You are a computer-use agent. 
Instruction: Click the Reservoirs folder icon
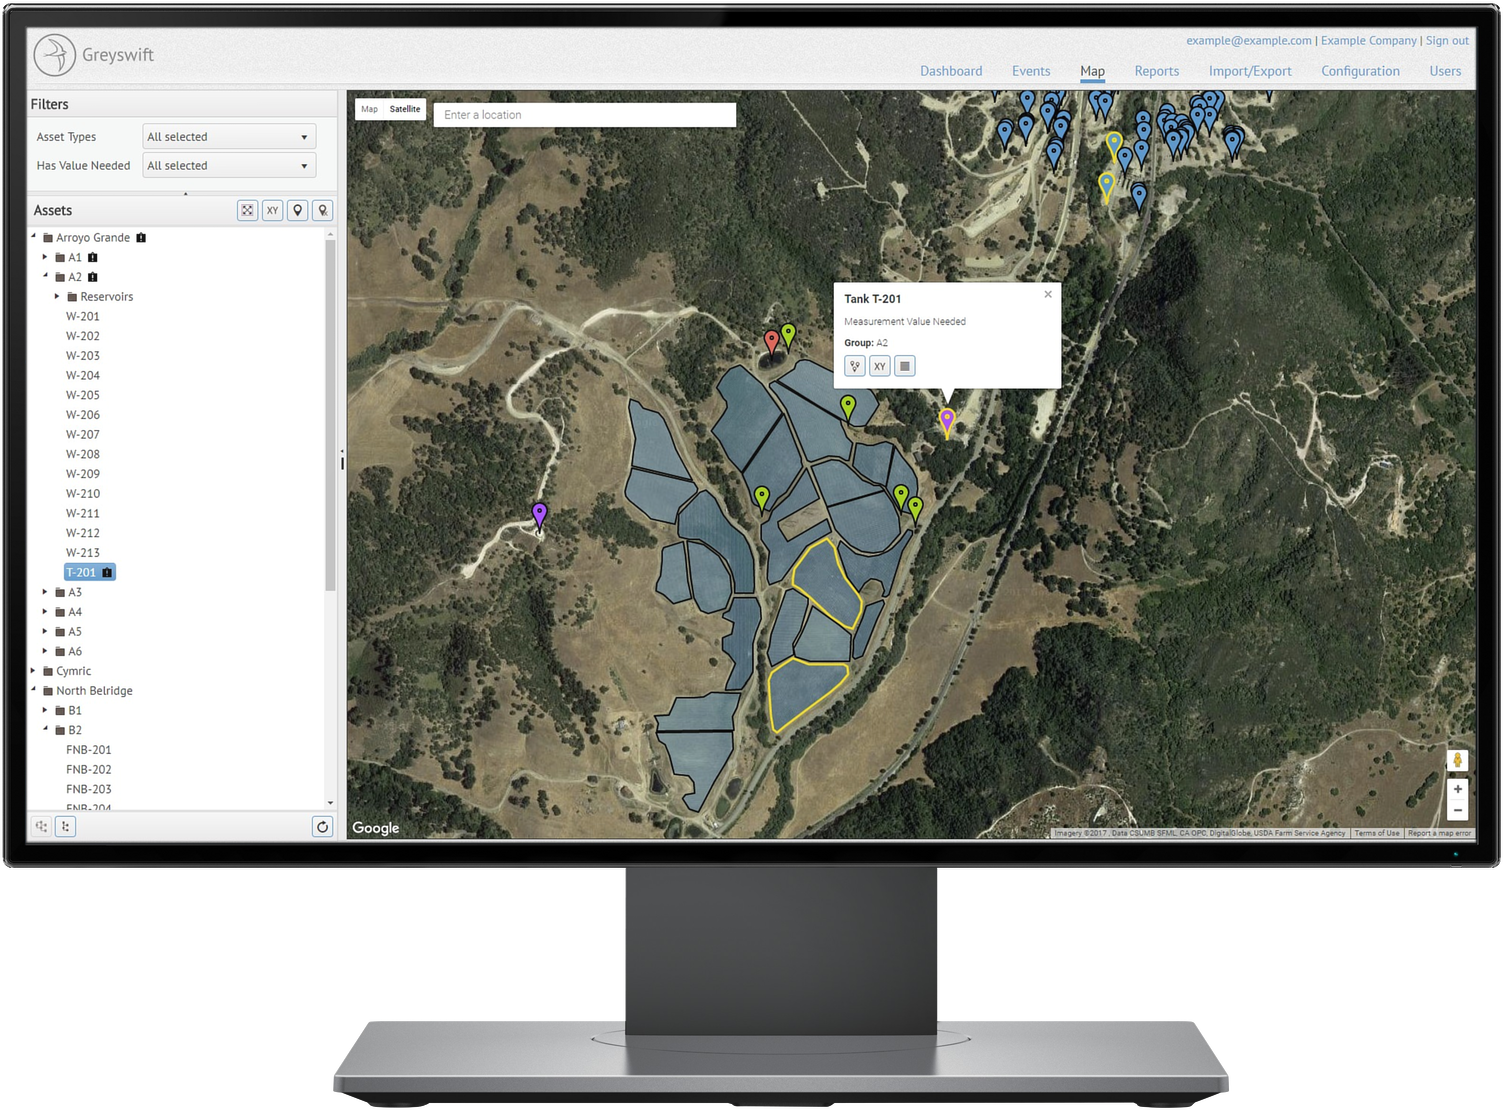(73, 297)
